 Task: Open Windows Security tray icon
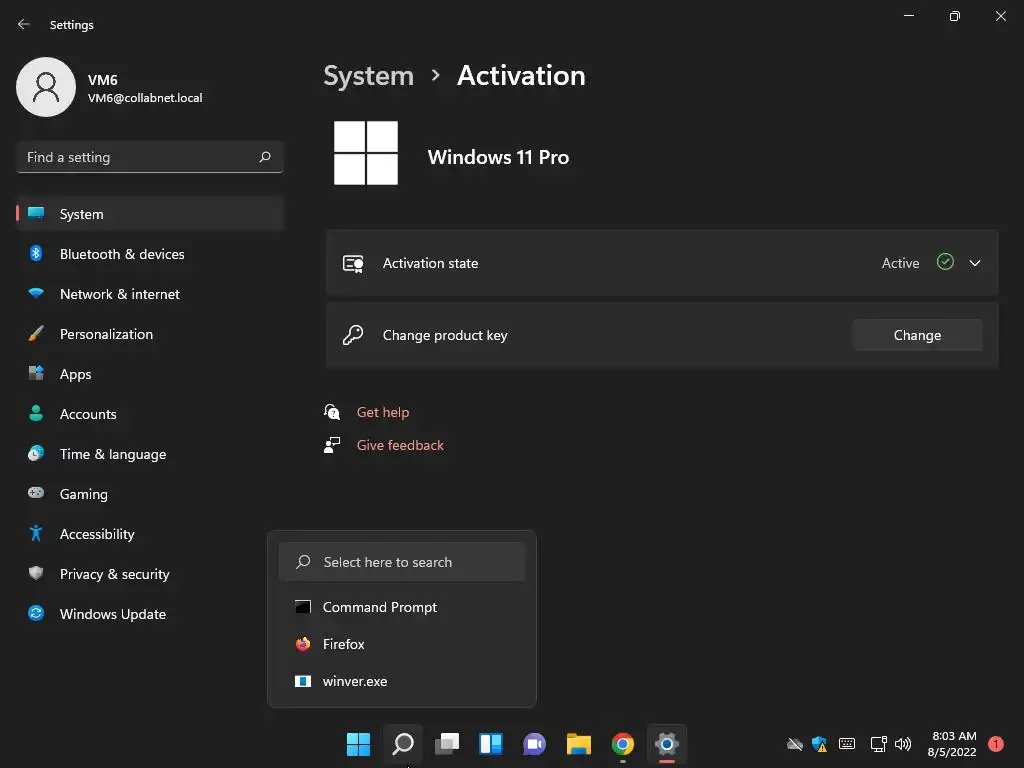coord(819,744)
